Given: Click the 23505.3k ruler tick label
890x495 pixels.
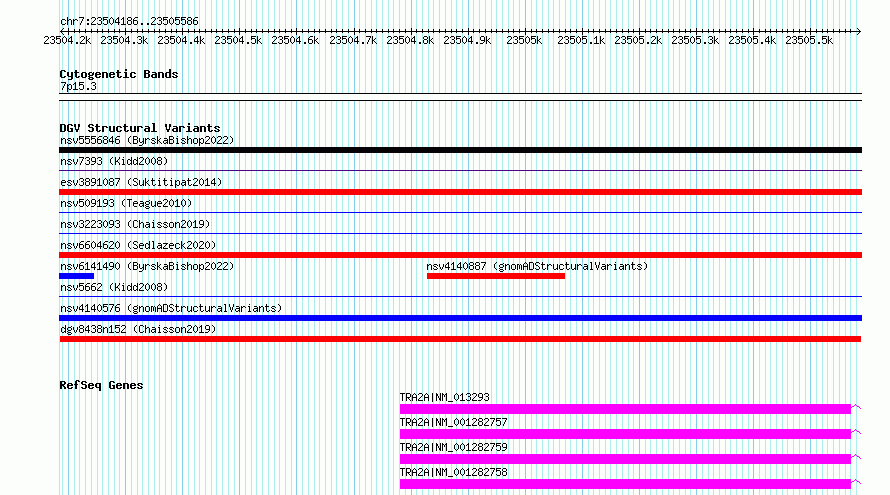Looking at the screenshot, I should tap(695, 41).
